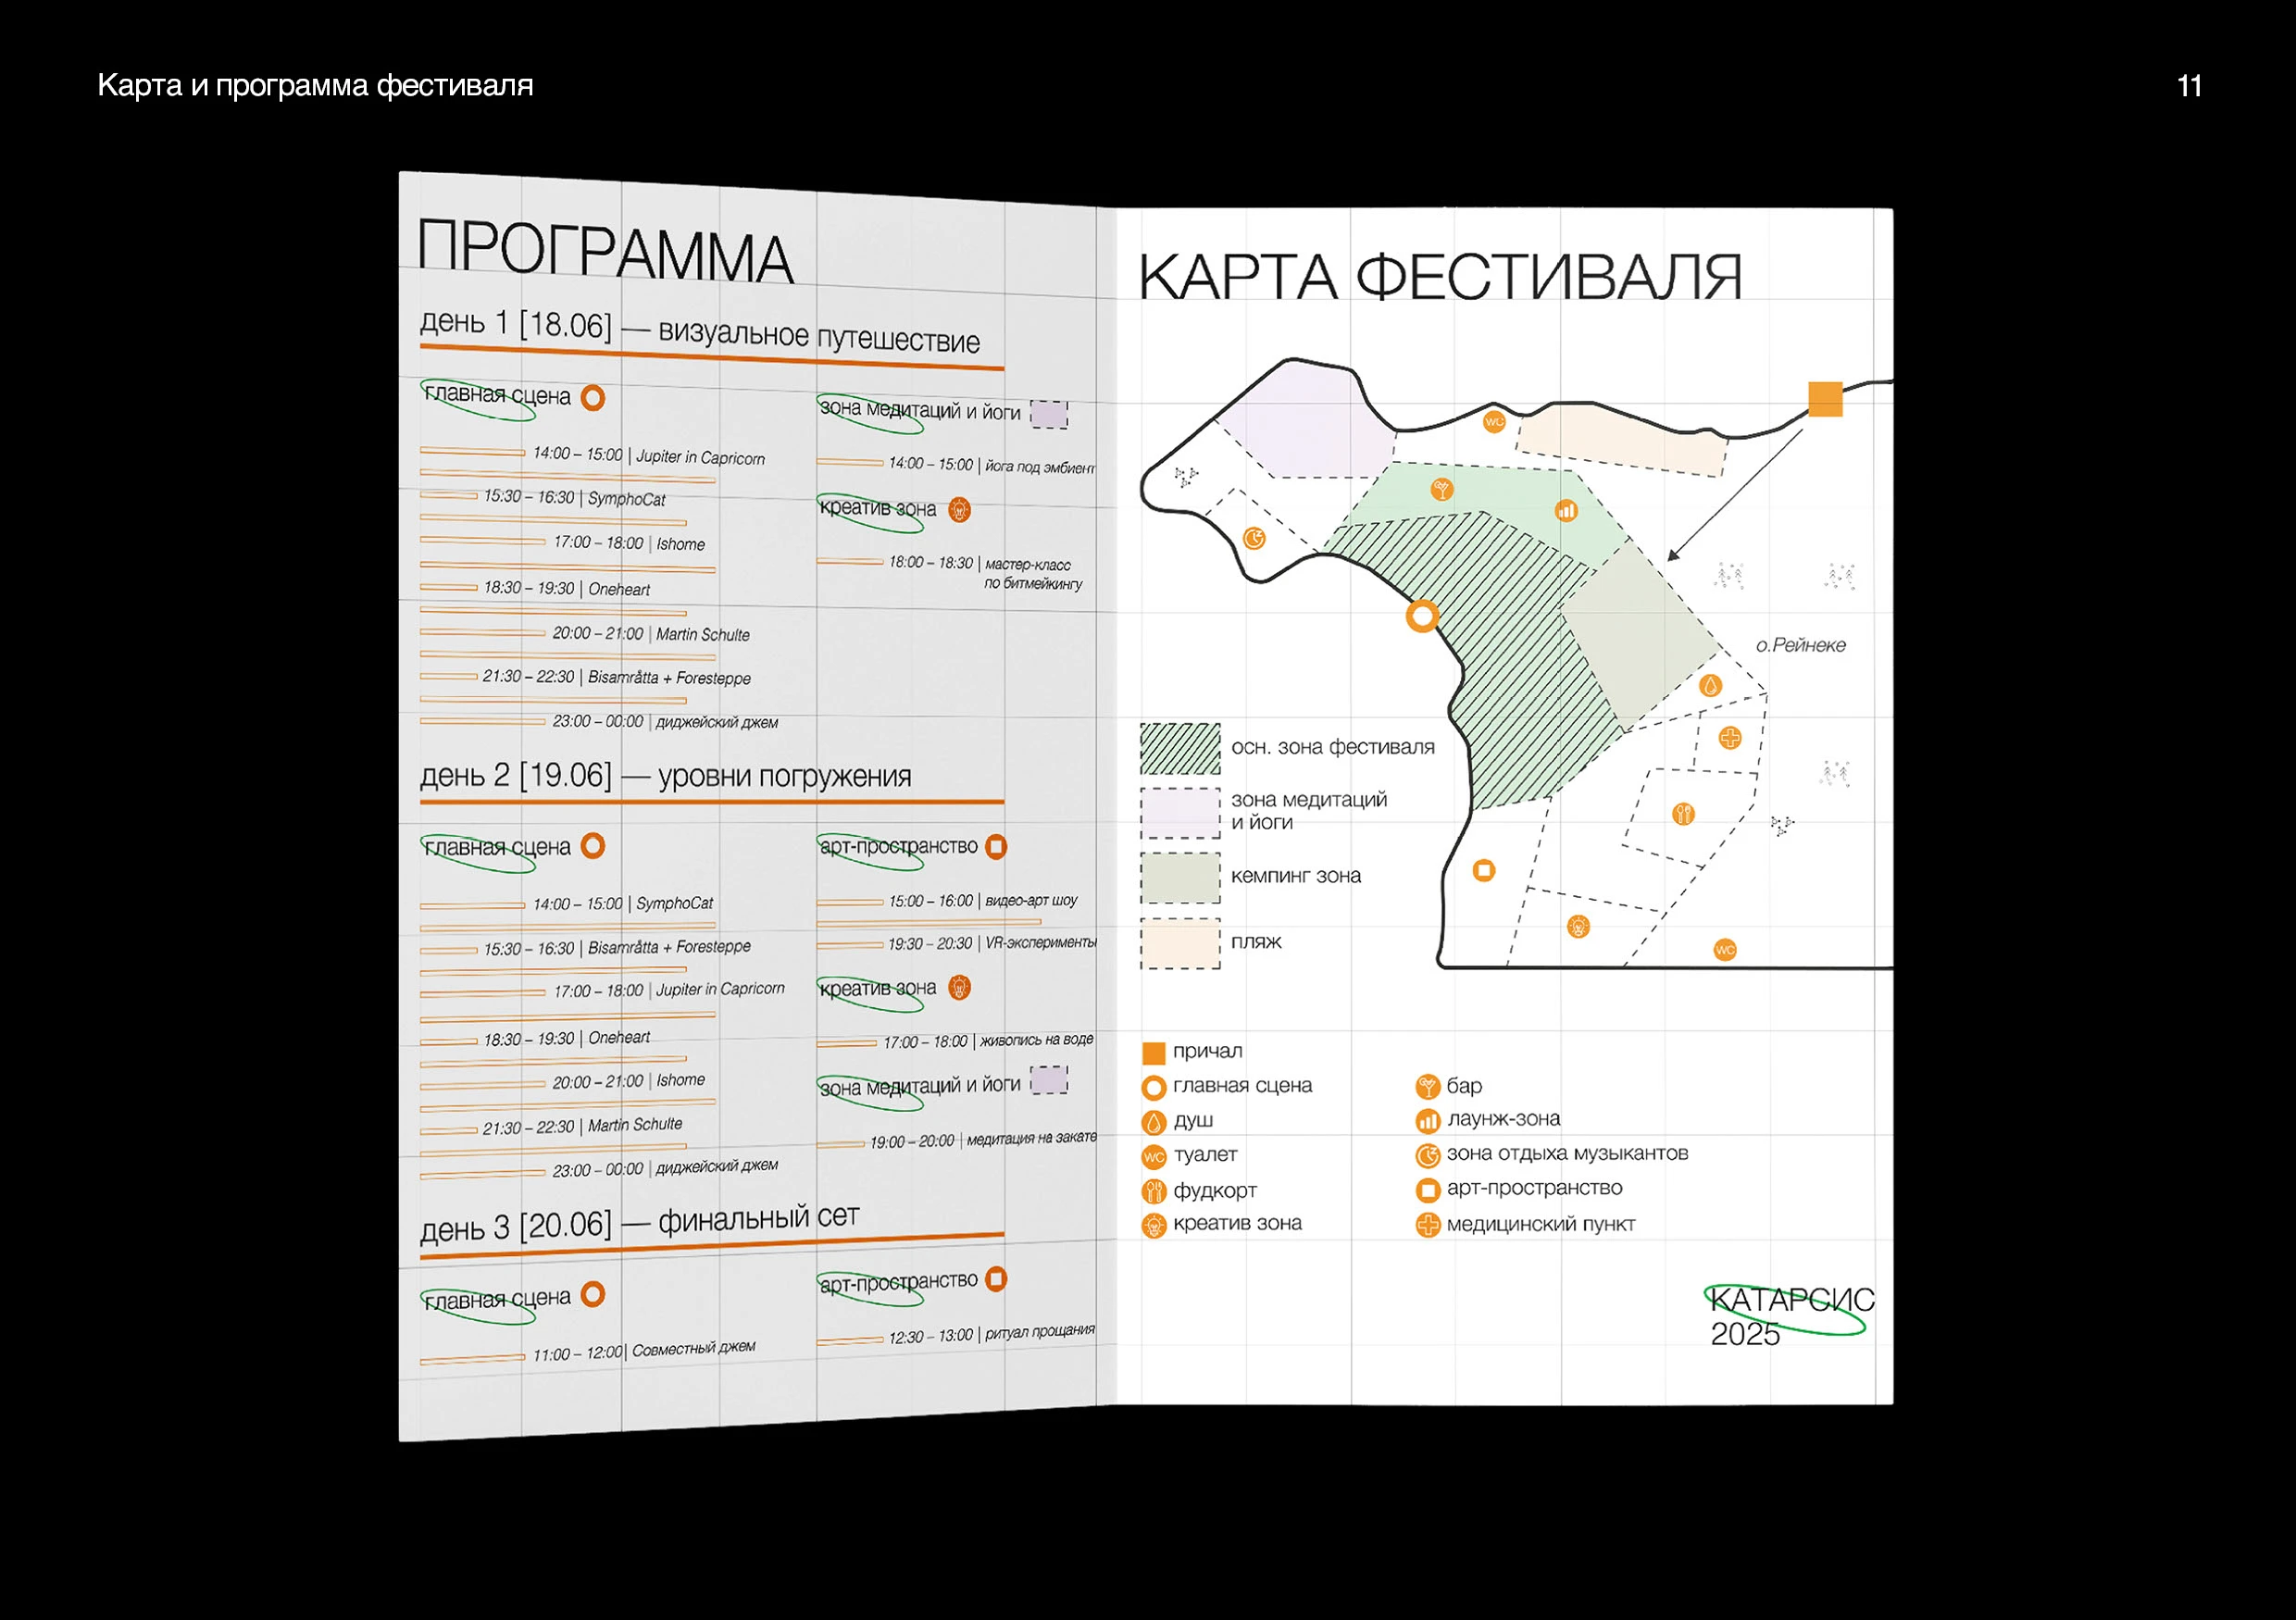This screenshot has height=1620, width=2296.
Task: Click the "о.Рейнеке" island label
Action: click(1800, 645)
